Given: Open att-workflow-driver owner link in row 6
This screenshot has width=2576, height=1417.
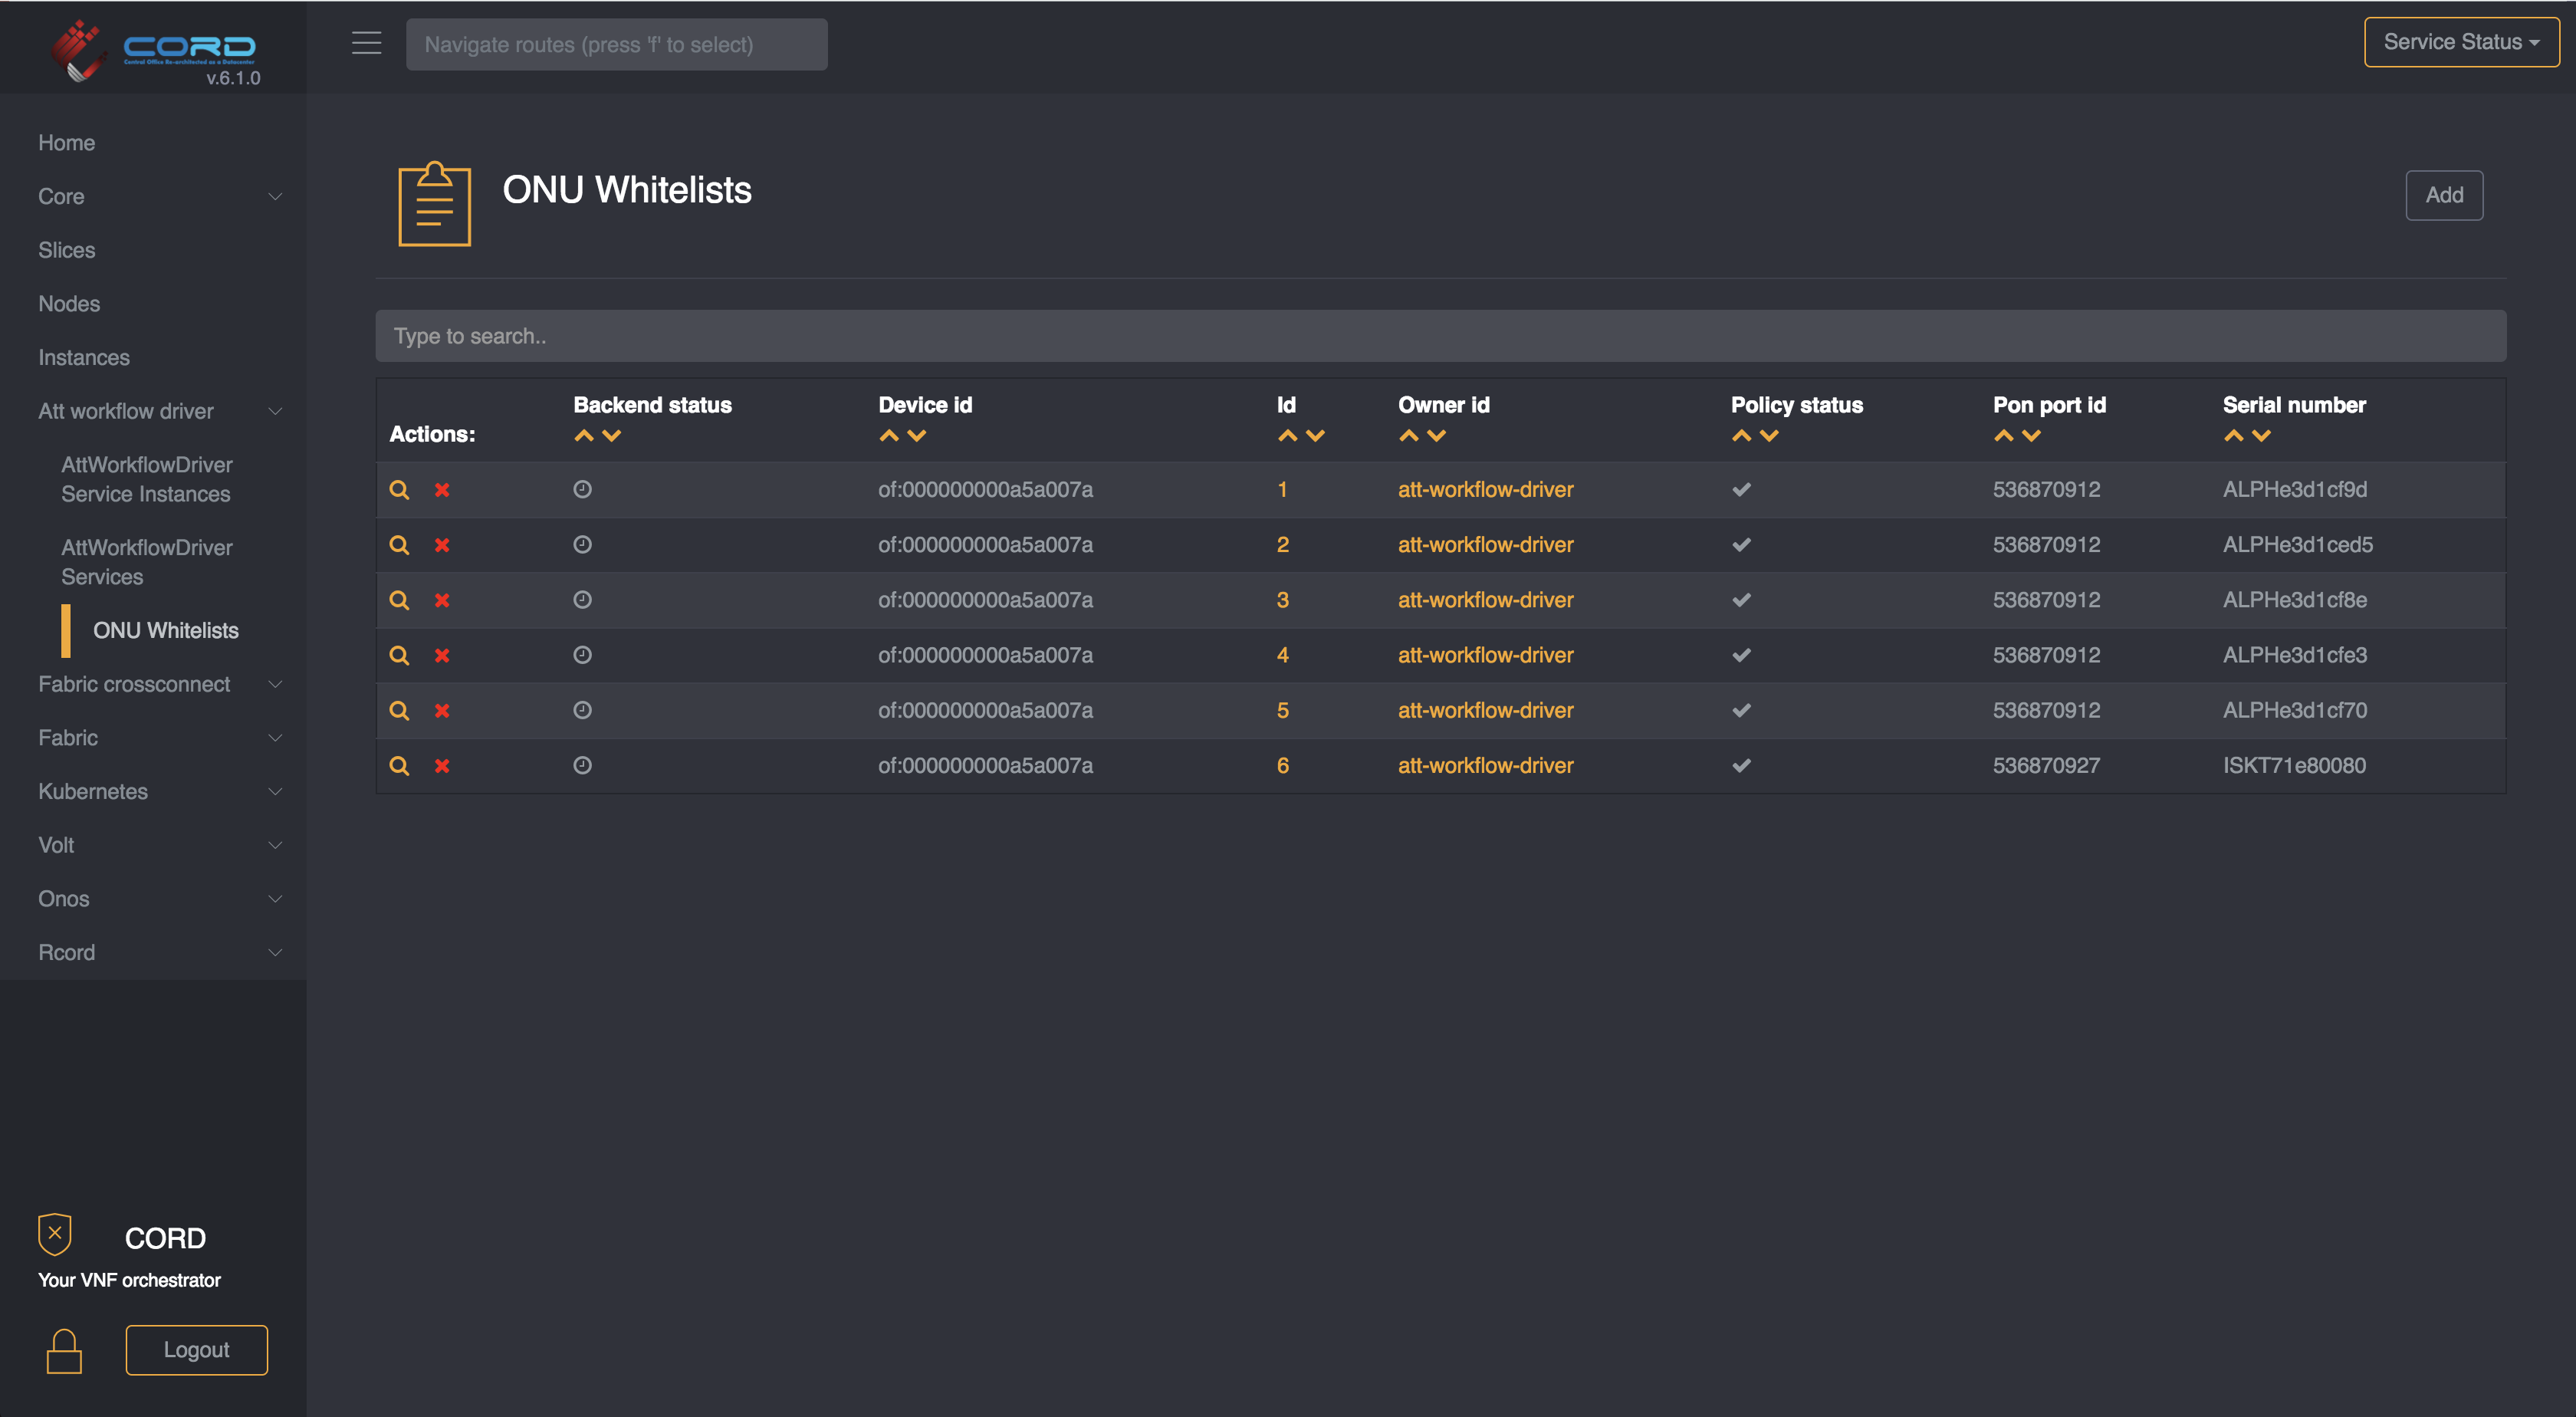Looking at the screenshot, I should (x=1485, y=765).
